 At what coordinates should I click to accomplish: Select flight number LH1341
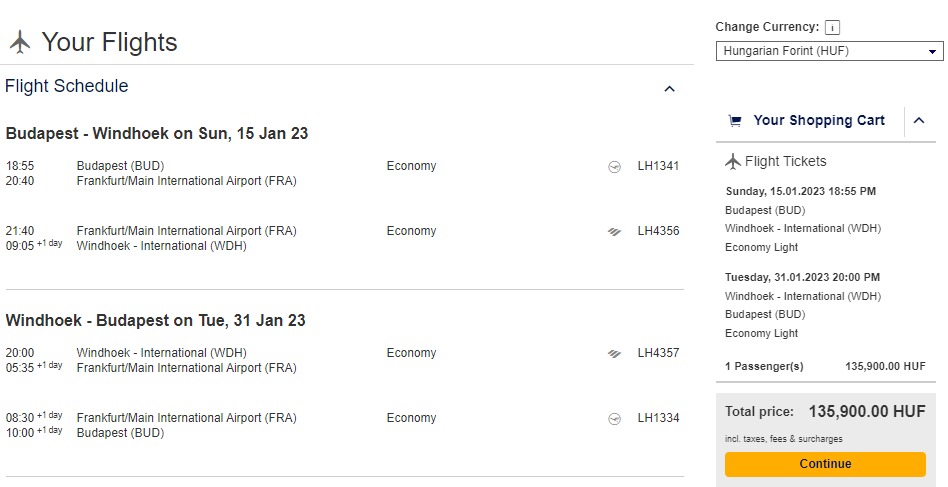pyautogui.click(x=658, y=166)
